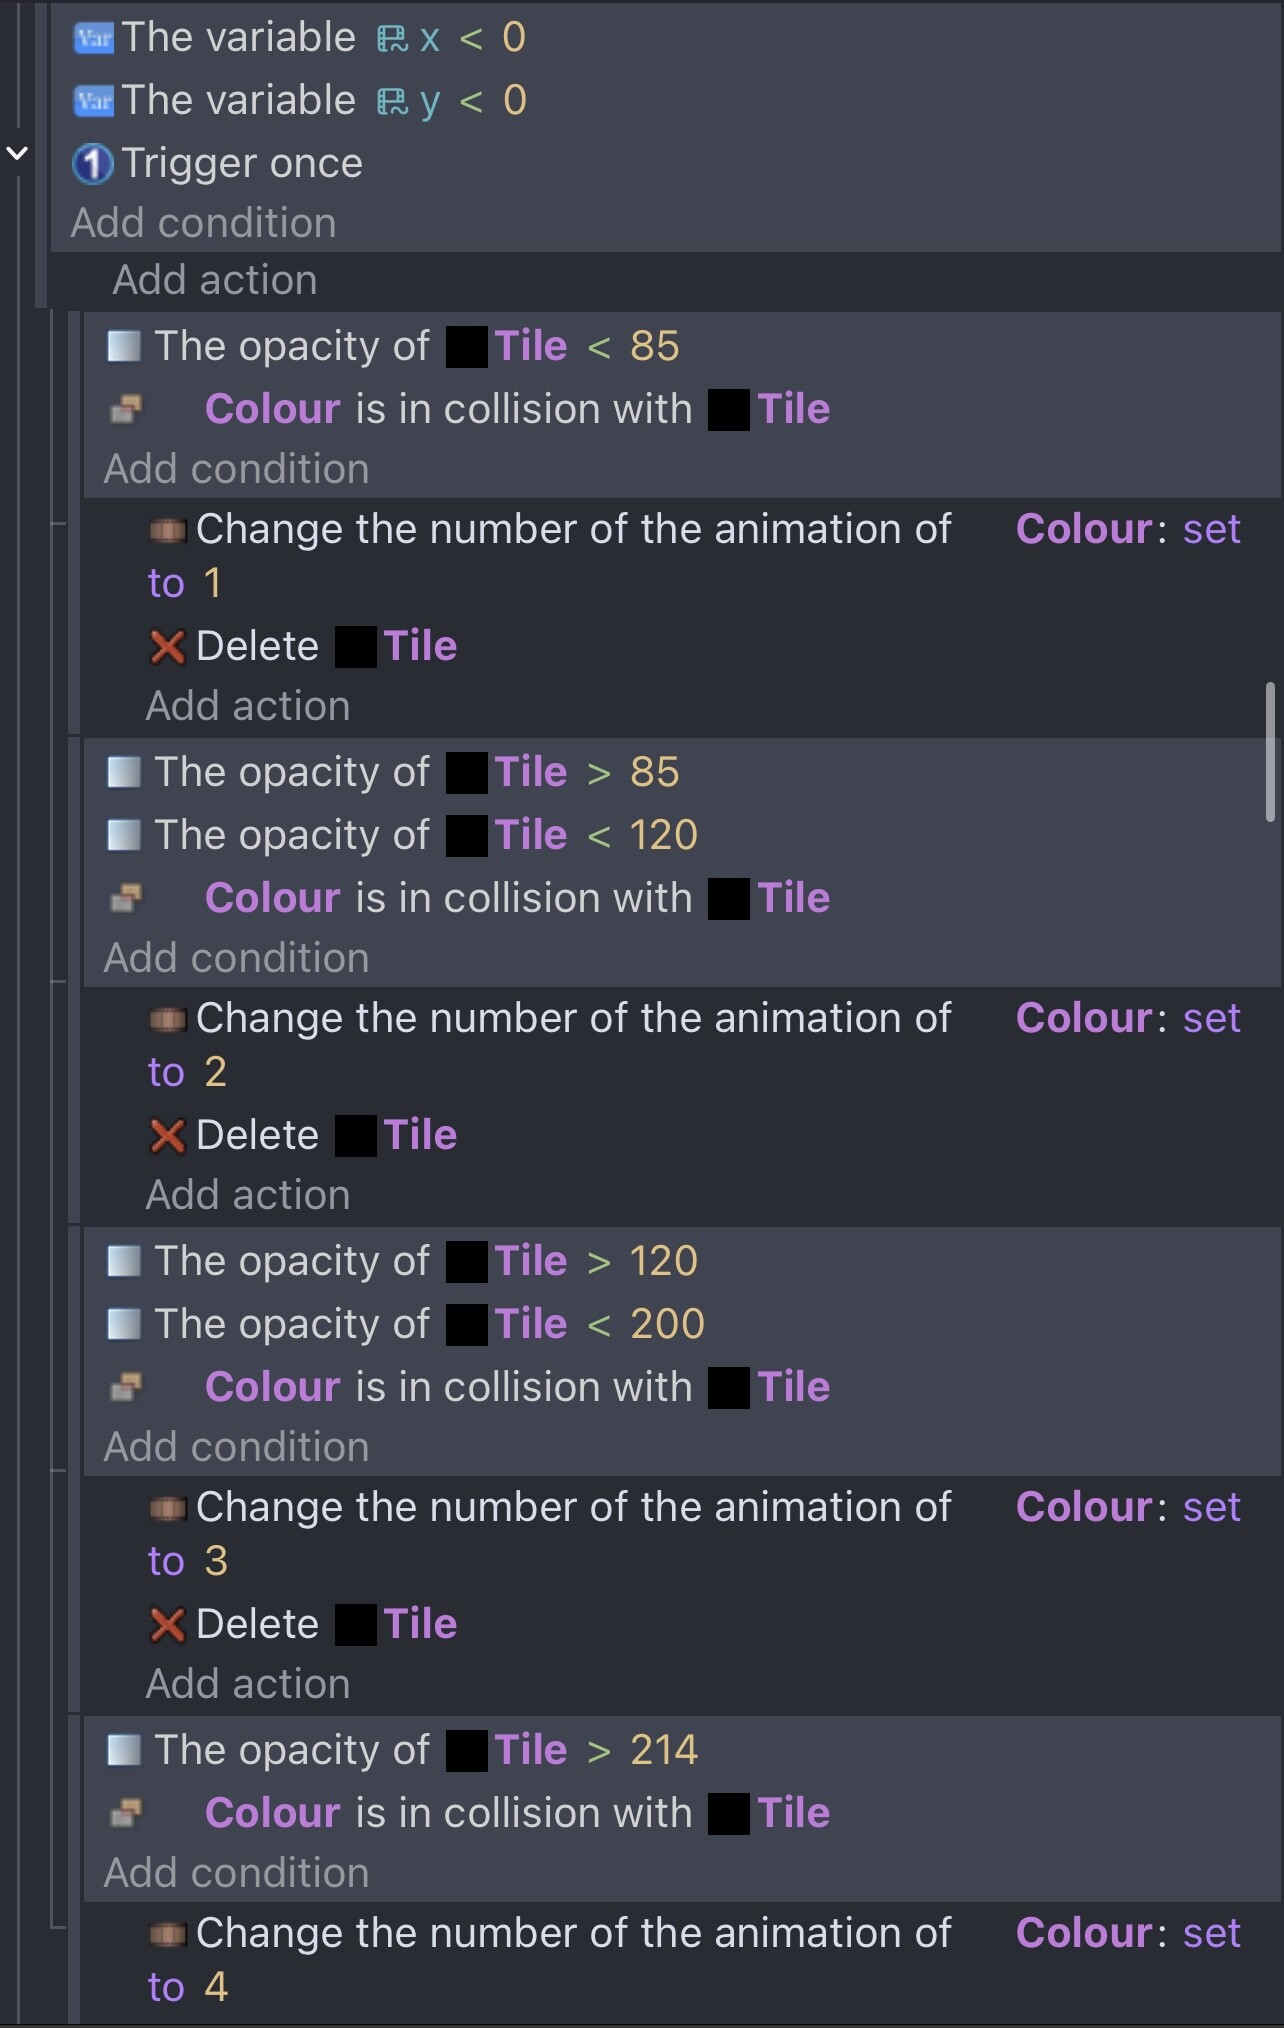
Task: Select the Tile < 120 opacity condition
Action: (x=683, y=835)
